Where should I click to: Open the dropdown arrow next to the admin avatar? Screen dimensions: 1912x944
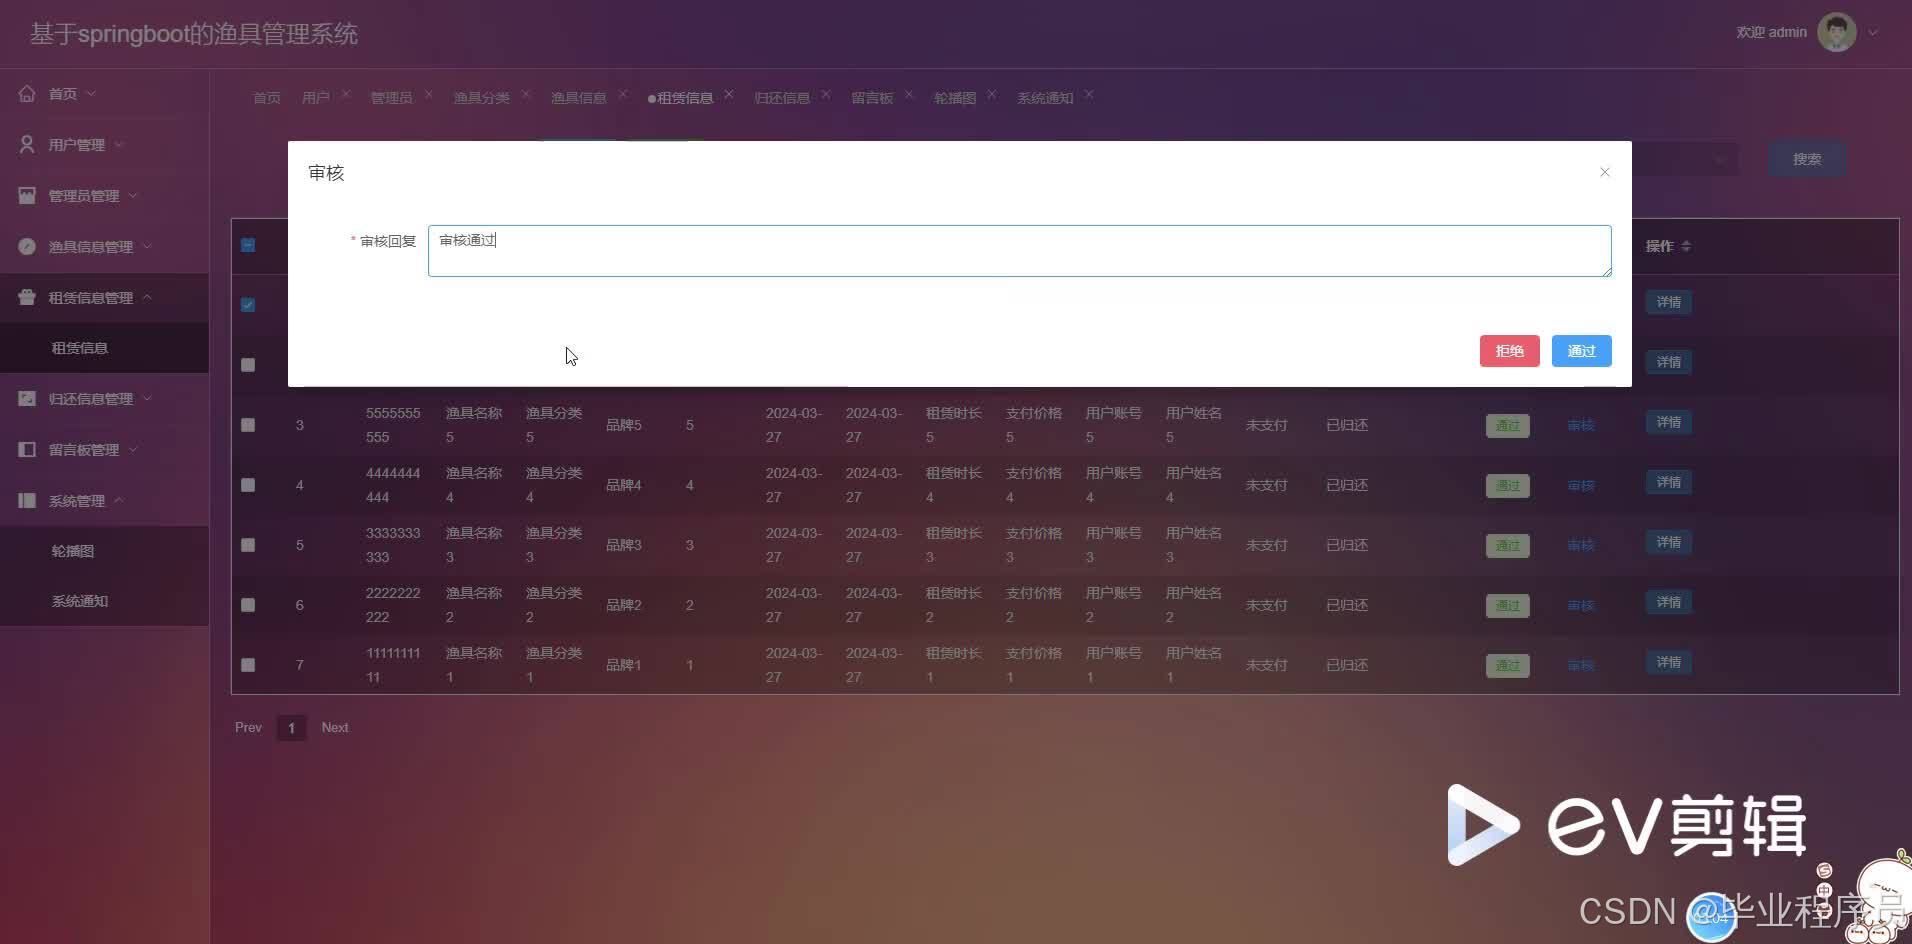[1873, 32]
